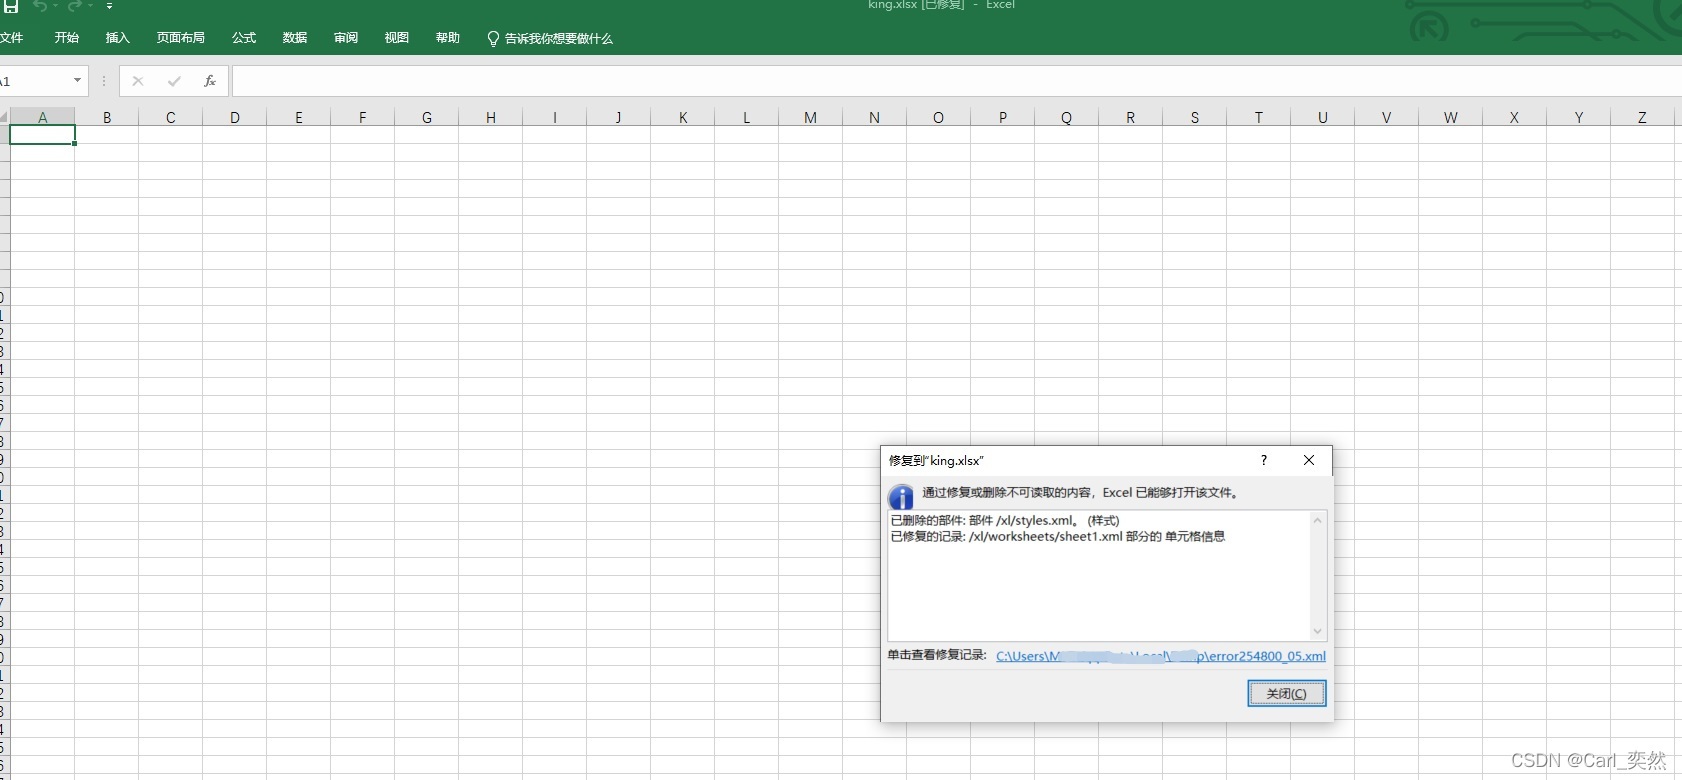Screen dimensions: 1682x780
Task: Switch to the 插入 ribbon tab
Action: click(118, 38)
